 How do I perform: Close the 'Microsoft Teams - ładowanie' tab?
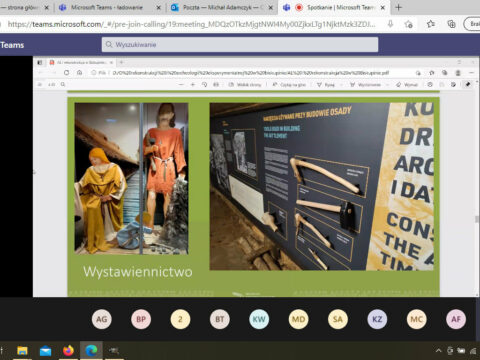coord(159,7)
